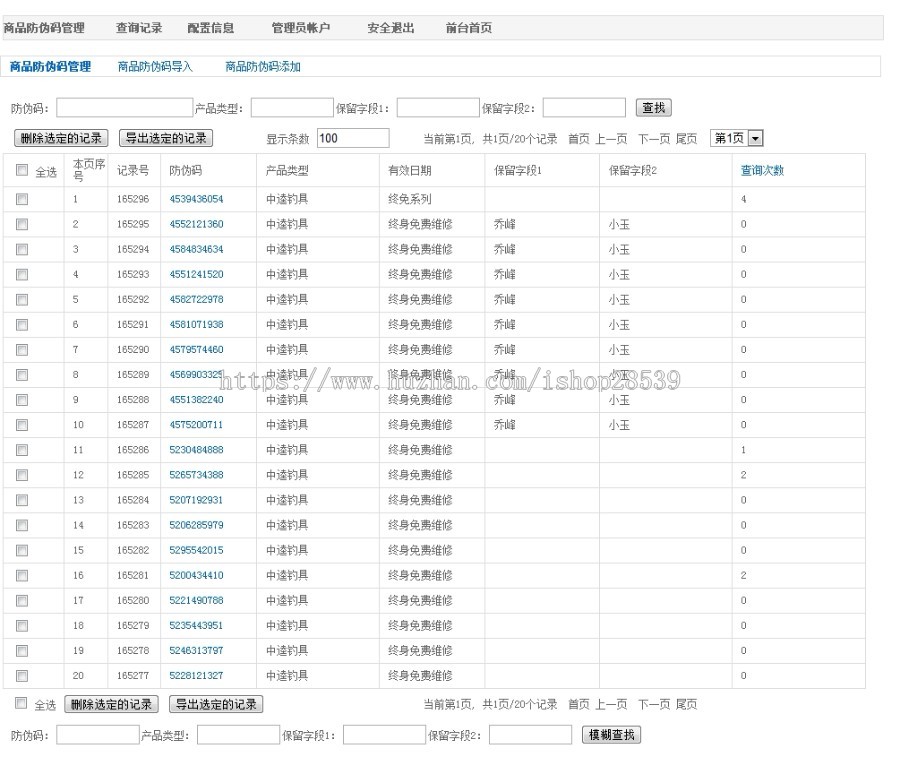Check the row for record 165277
This screenshot has width=900, height=757.
tap(22, 676)
